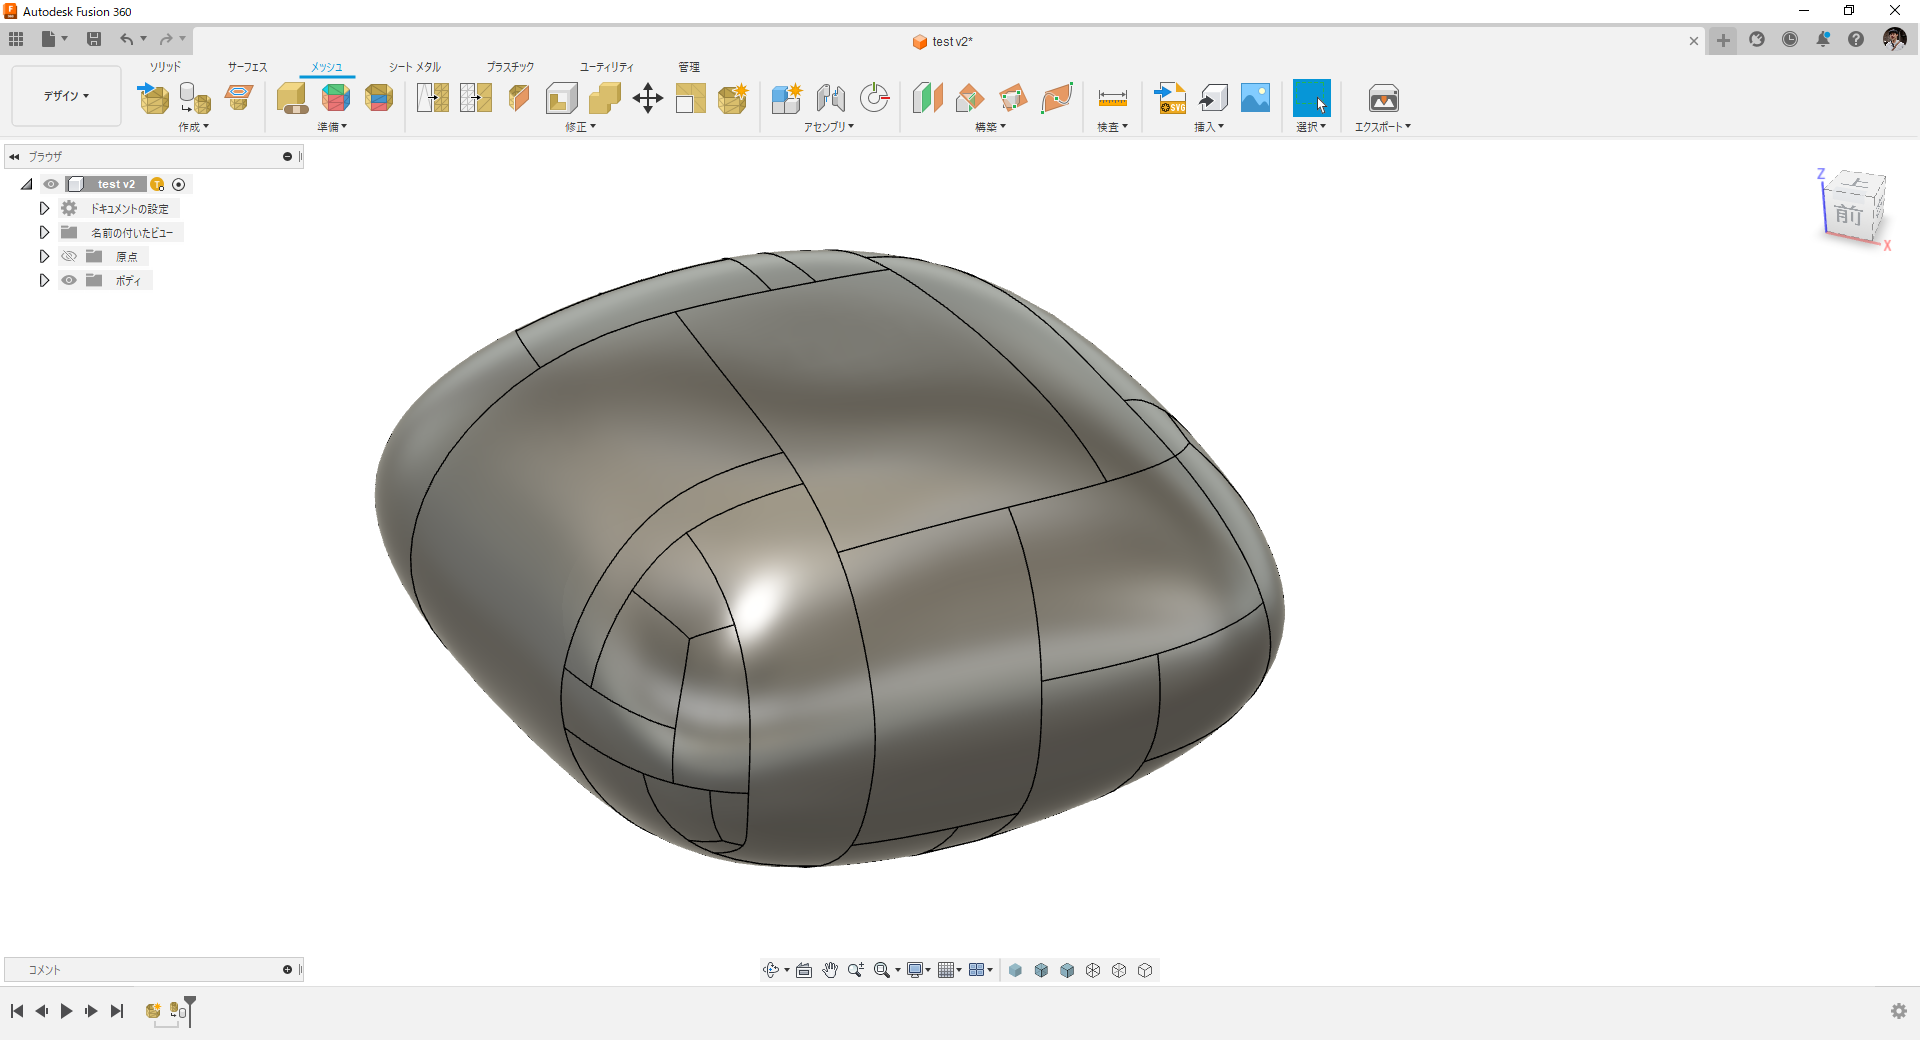The width and height of the screenshot is (1920, 1040).
Task: Select the Pan tool in the navigation bar
Action: click(830, 970)
